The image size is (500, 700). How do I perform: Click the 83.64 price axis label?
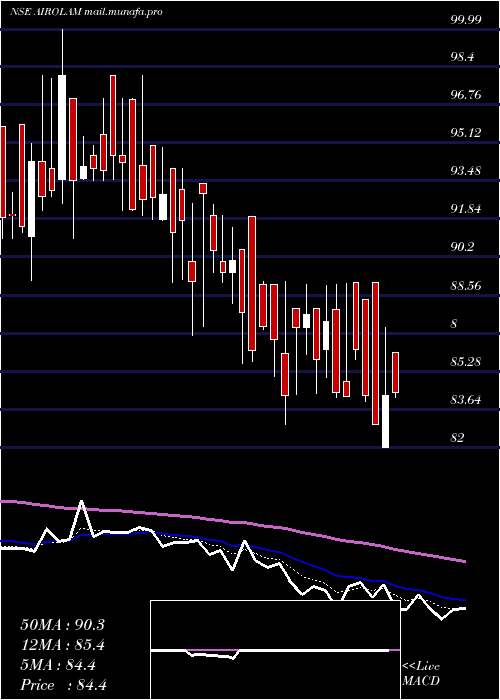click(466, 399)
